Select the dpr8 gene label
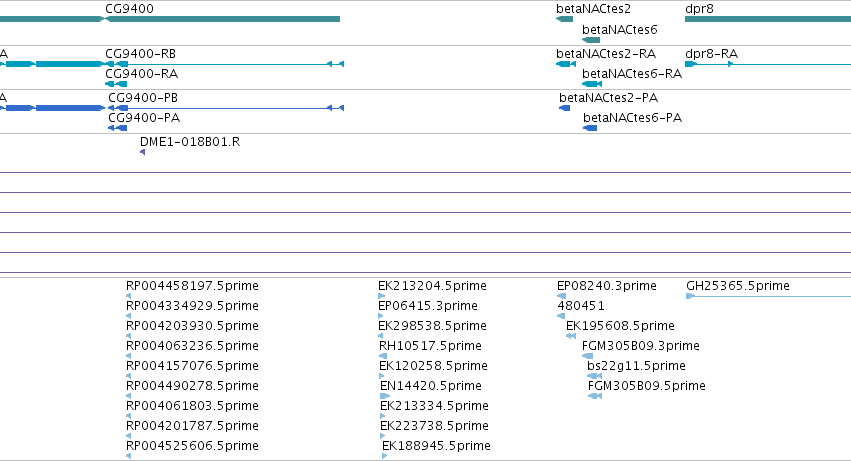Viewport: 851px width, 461px height. [x=700, y=9]
